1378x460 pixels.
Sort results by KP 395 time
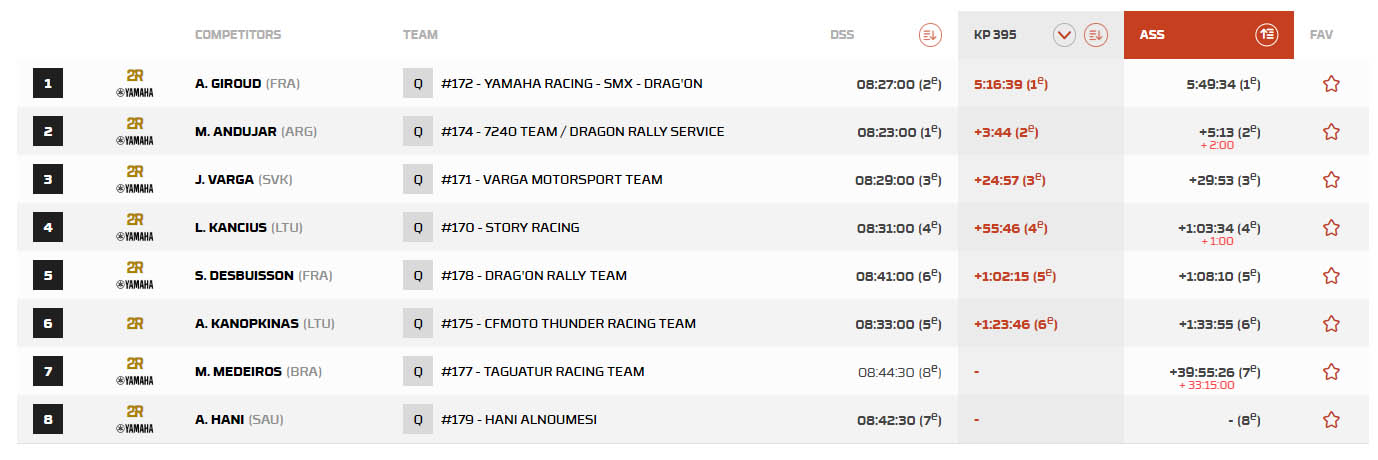click(x=1096, y=35)
